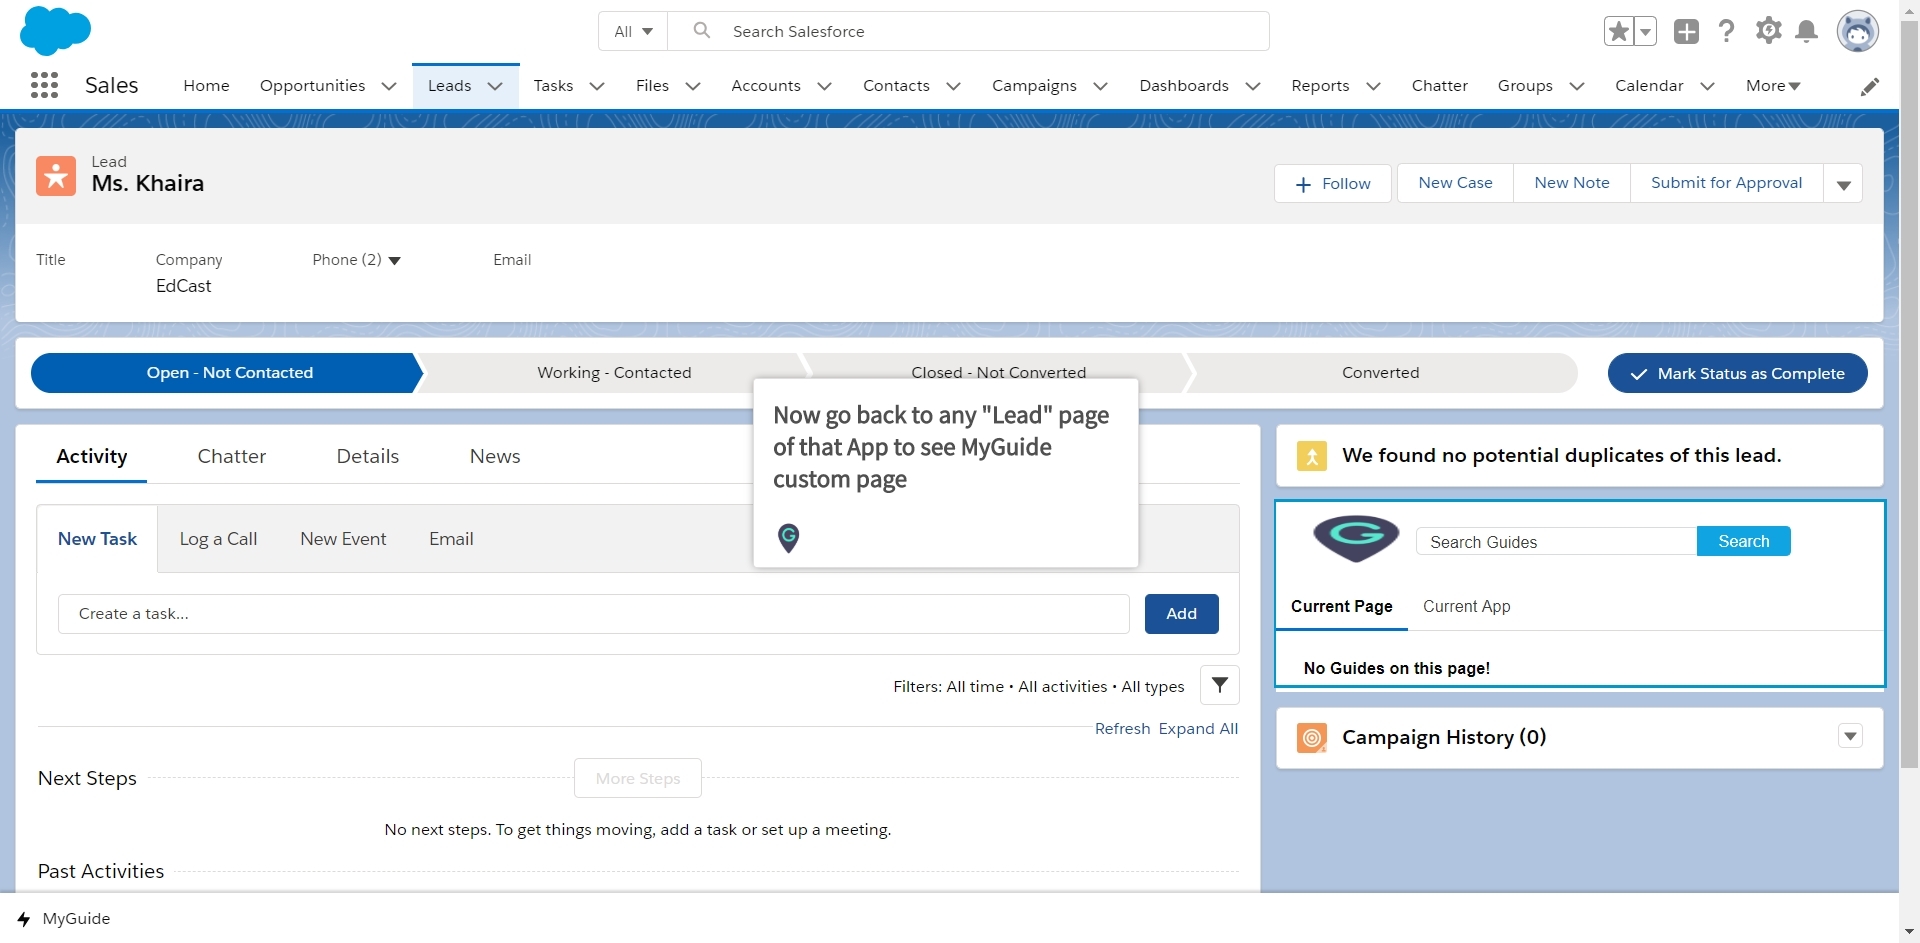The width and height of the screenshot is (1920, 943).
Task: Expand the Tasks nav chevron
Action: pos(597,86)
